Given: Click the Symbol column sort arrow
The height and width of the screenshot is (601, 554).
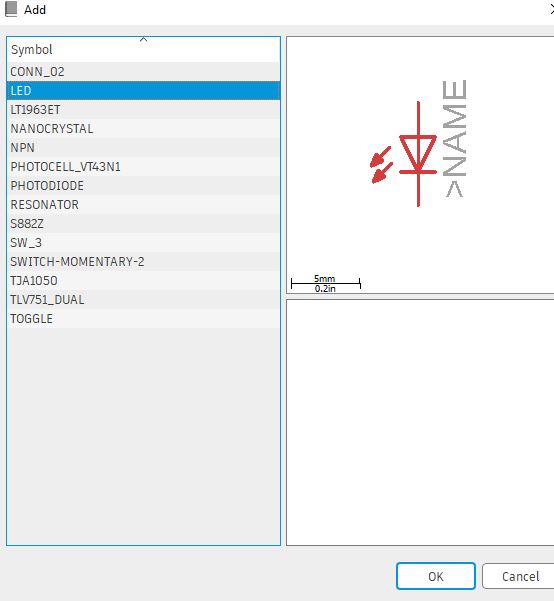Looking at the screenshot, I should pos(143,39).
